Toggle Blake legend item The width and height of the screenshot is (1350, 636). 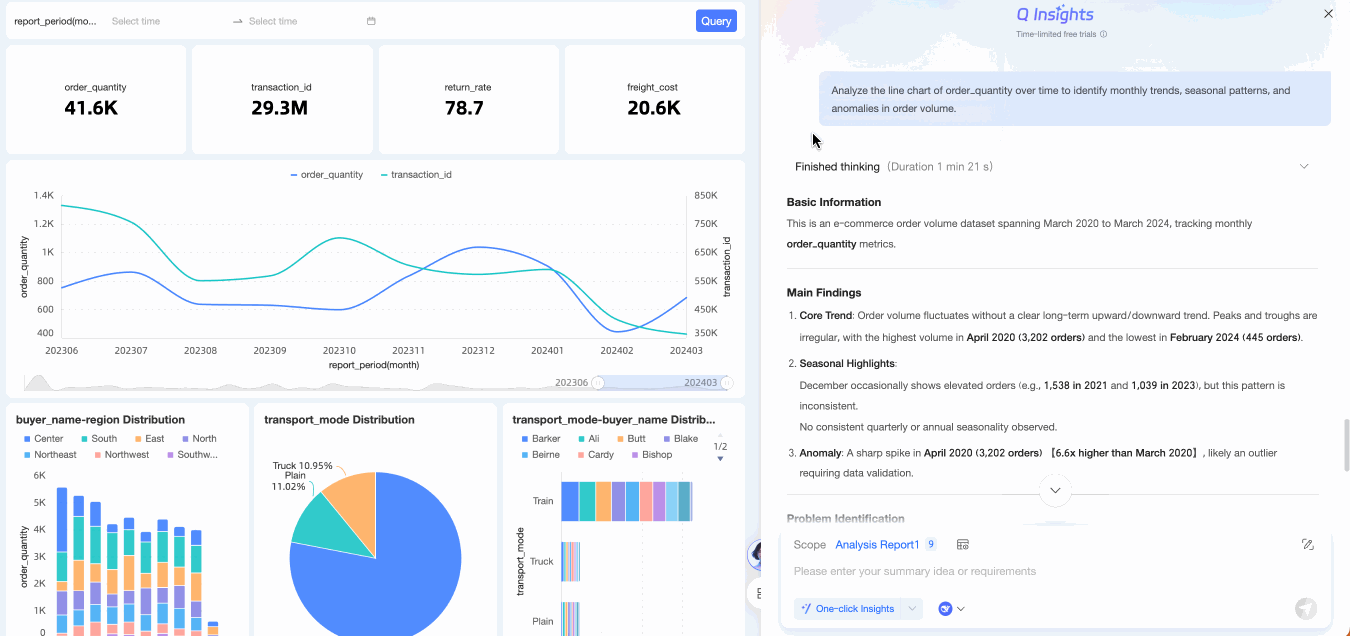click(x=679, y=439)
